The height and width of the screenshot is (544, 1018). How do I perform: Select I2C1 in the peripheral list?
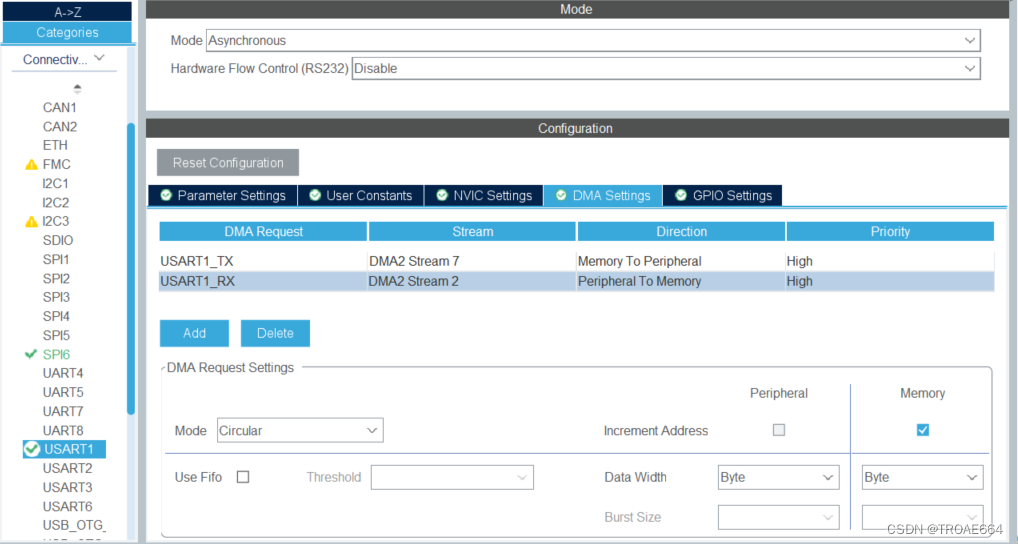[x=55, y=184]
